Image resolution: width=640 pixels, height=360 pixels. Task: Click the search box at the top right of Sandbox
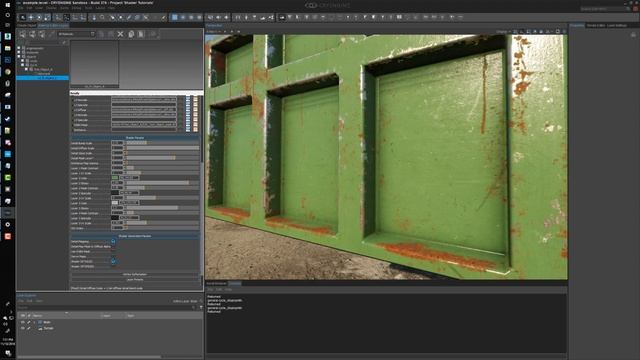pos(605,9)
